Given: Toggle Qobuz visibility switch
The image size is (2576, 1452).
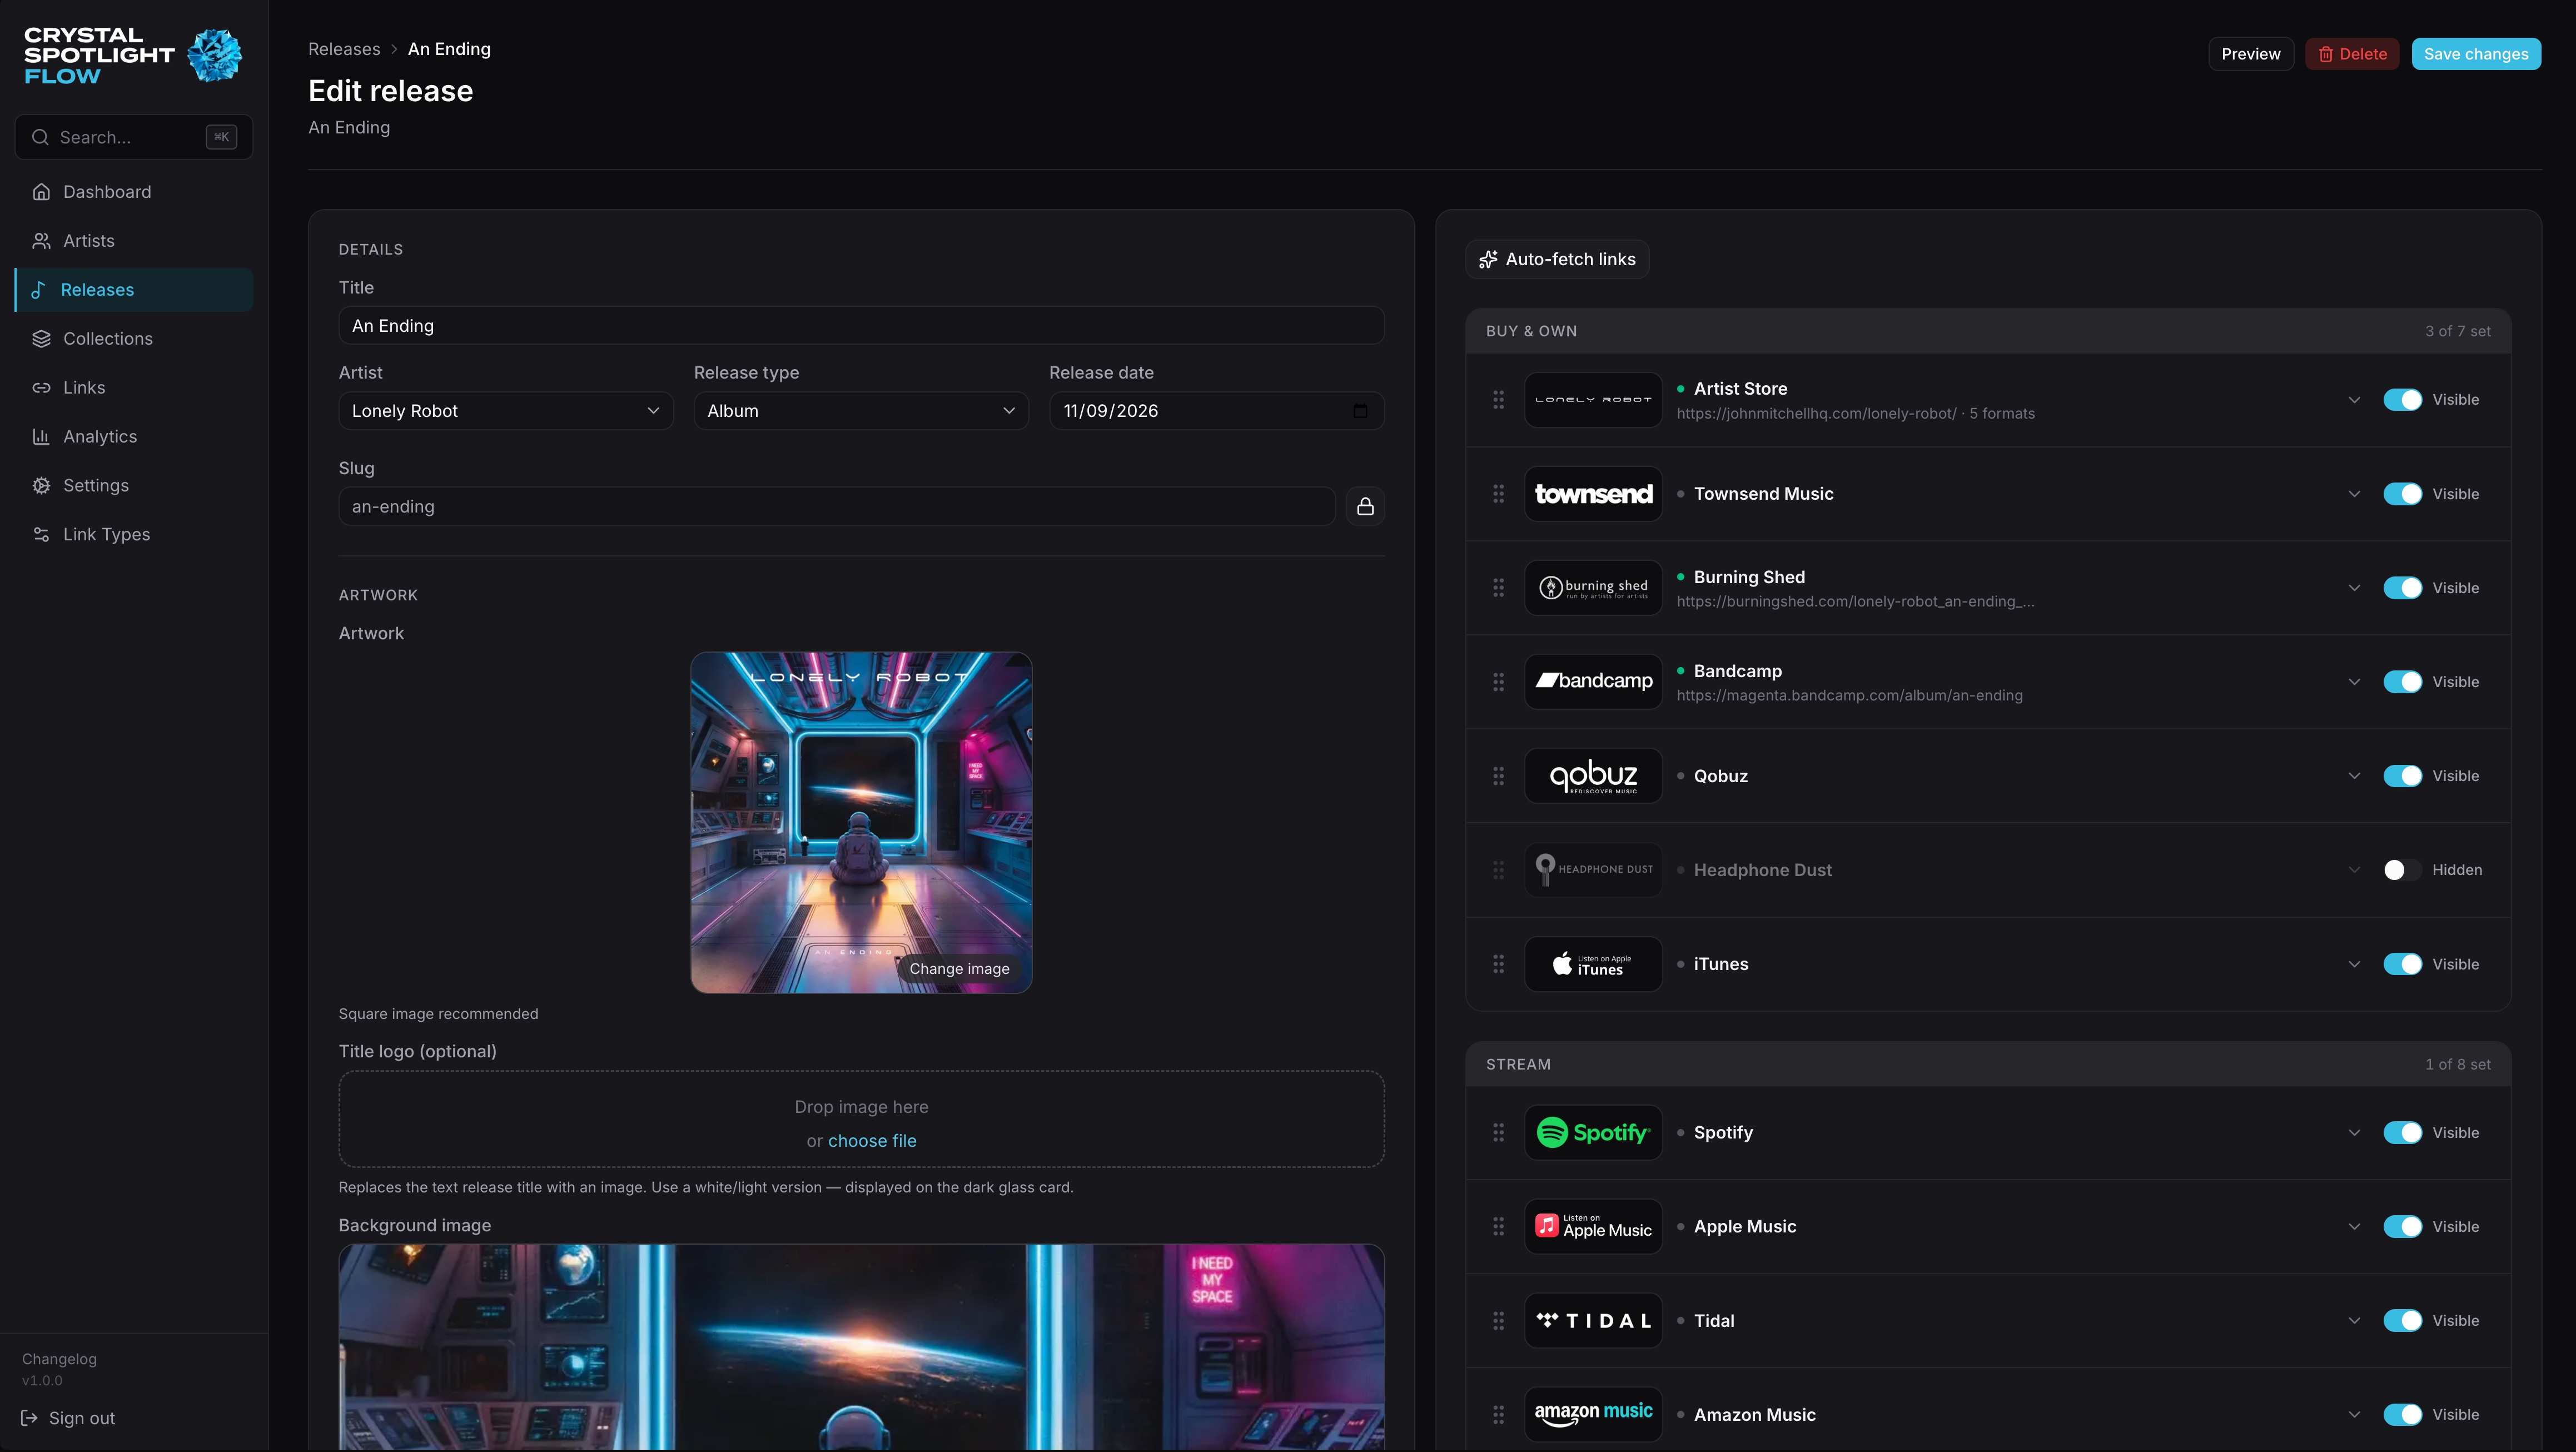Looking at the screenshot, I should [x=2402, y=776].
